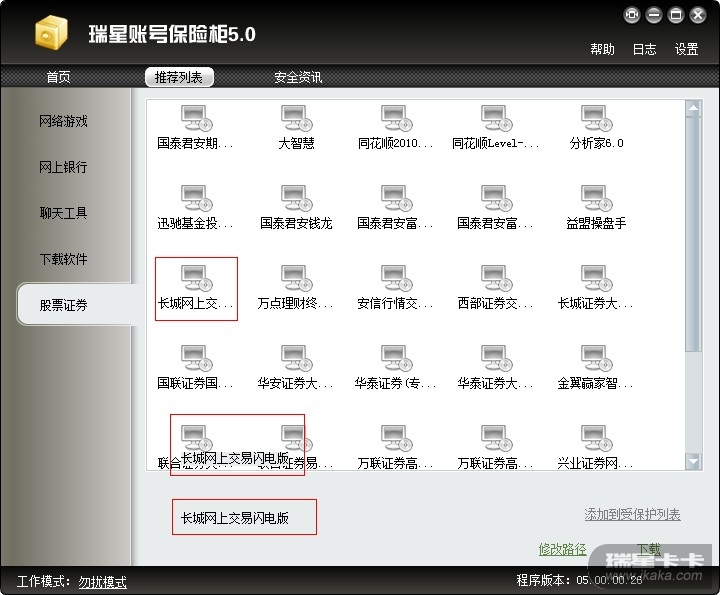Screen dimensions: 720x595
Task: Click the yellow safe-box application logo
Action: click(x=51, y=32)
